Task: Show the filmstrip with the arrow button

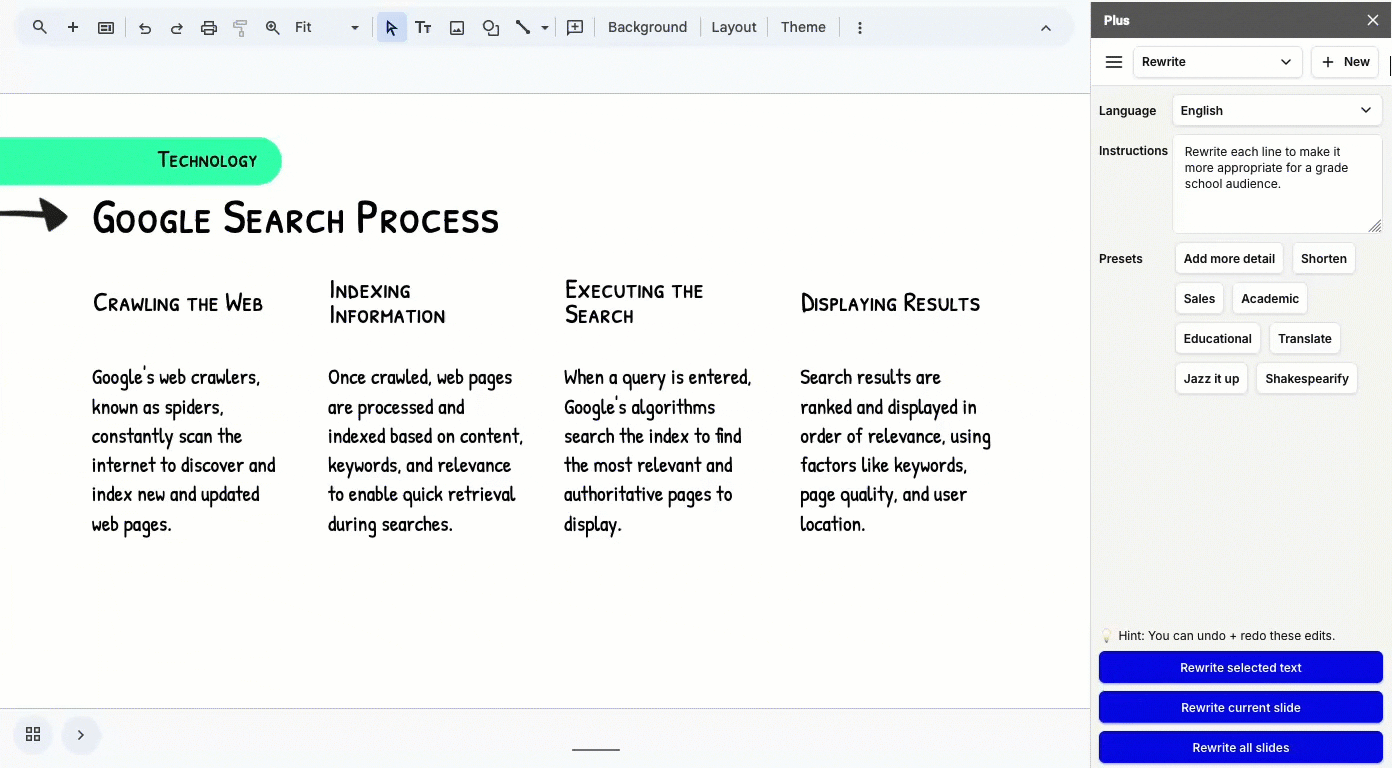Action: coord(81,735)
